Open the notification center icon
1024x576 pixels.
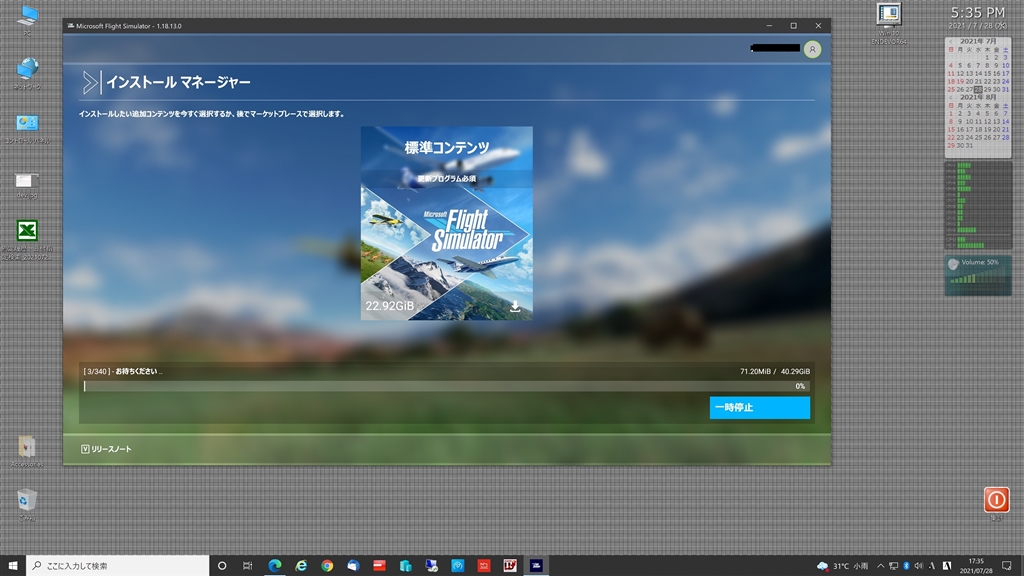coord(1007,566)
